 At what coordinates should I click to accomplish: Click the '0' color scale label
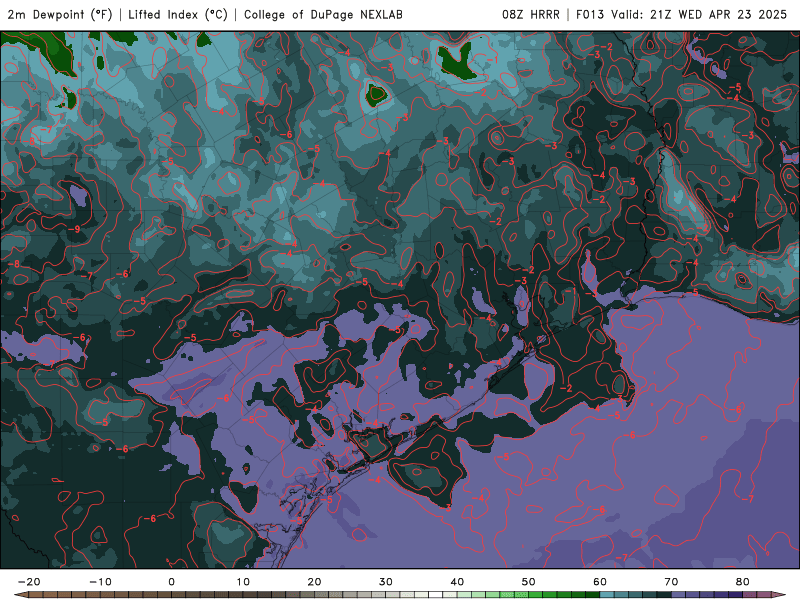point(171,582)
